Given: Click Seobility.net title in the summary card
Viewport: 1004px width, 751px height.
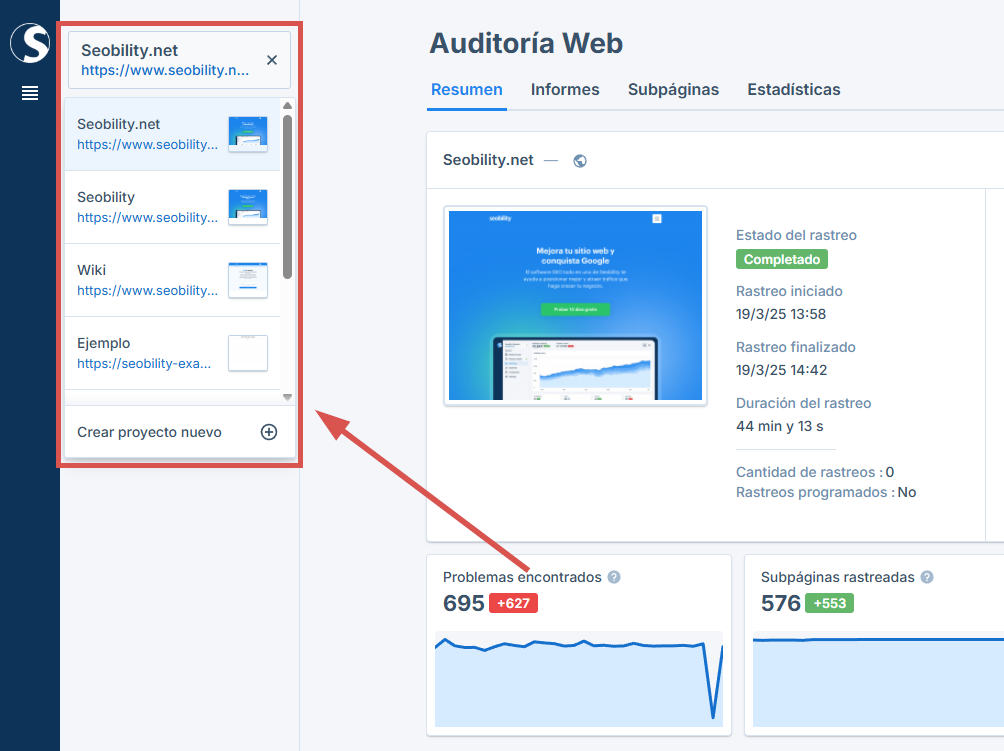Looking at the screenshot, I should click(488, 160).
